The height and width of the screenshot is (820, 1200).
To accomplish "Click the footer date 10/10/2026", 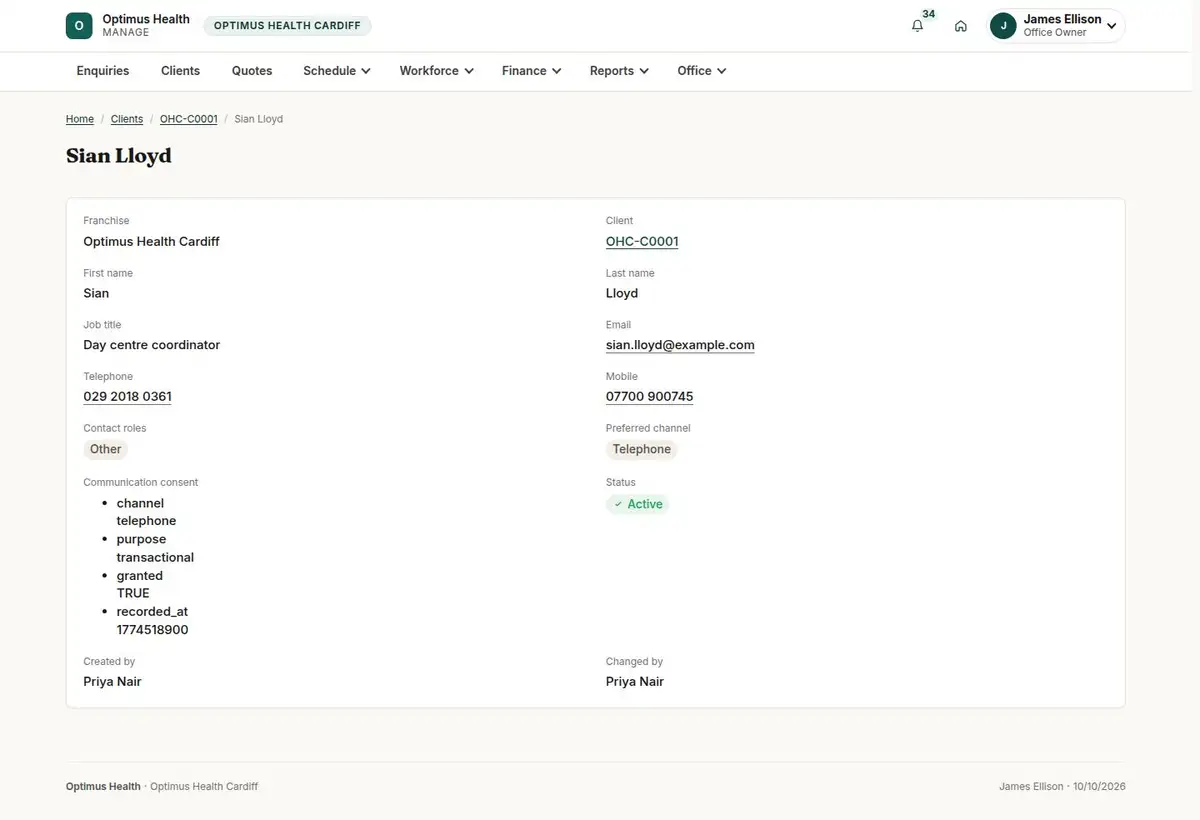I will tap(1099, 787).
